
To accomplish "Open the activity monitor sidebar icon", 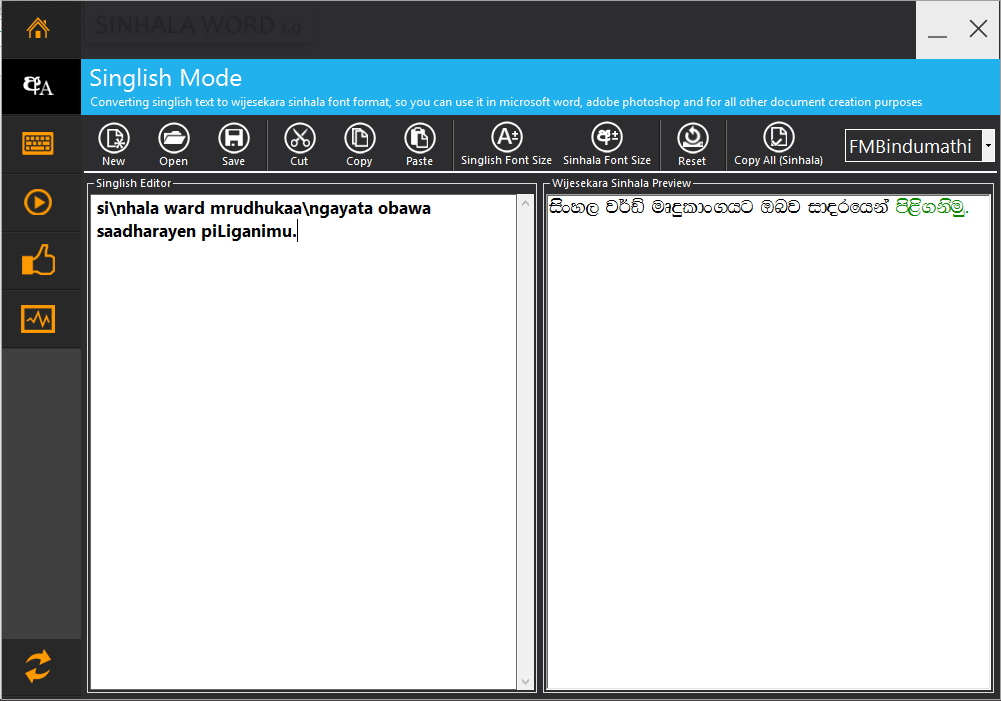I will pos(38,319).
